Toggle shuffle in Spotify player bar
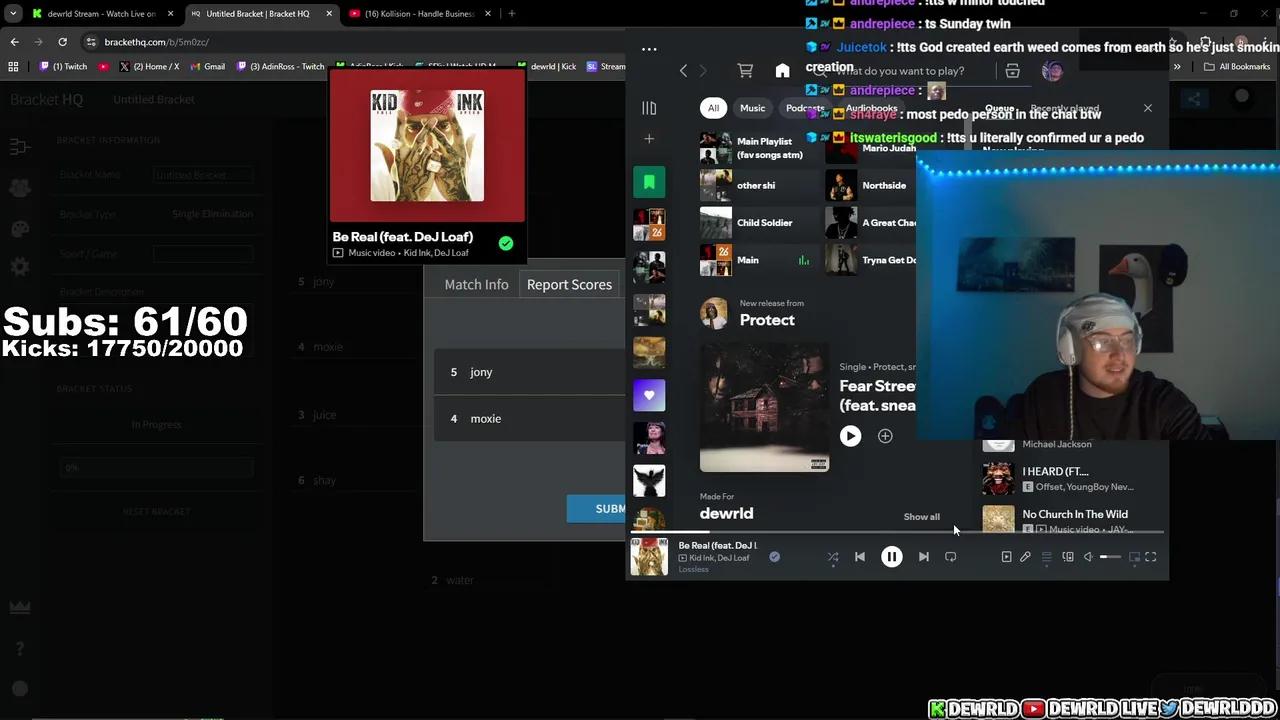Image resolution: width=1280 pixels, height=720 pixels. pyautogui.click(x=832, y=557)
